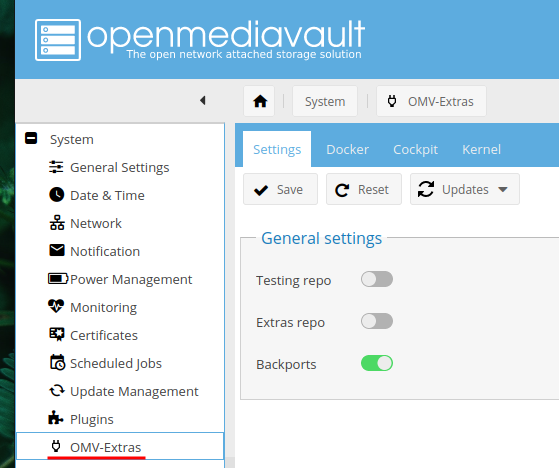Open Network settings label

coord(96,223)
